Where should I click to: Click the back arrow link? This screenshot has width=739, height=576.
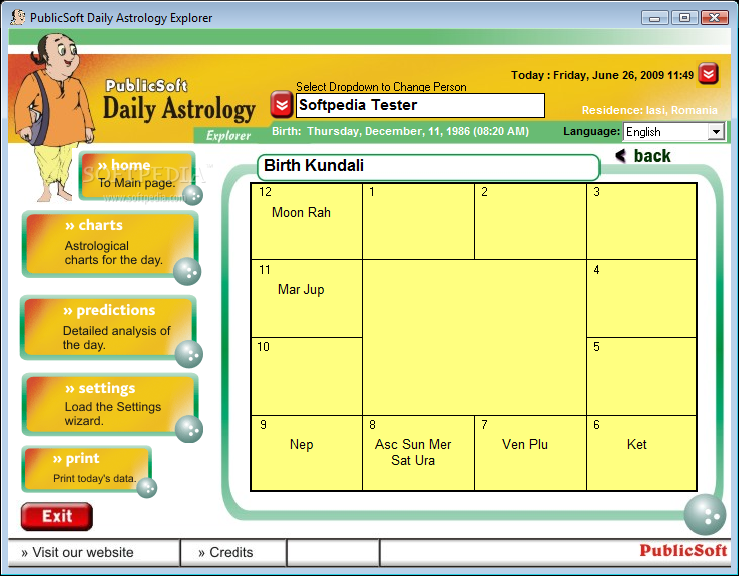coord(643,156)
